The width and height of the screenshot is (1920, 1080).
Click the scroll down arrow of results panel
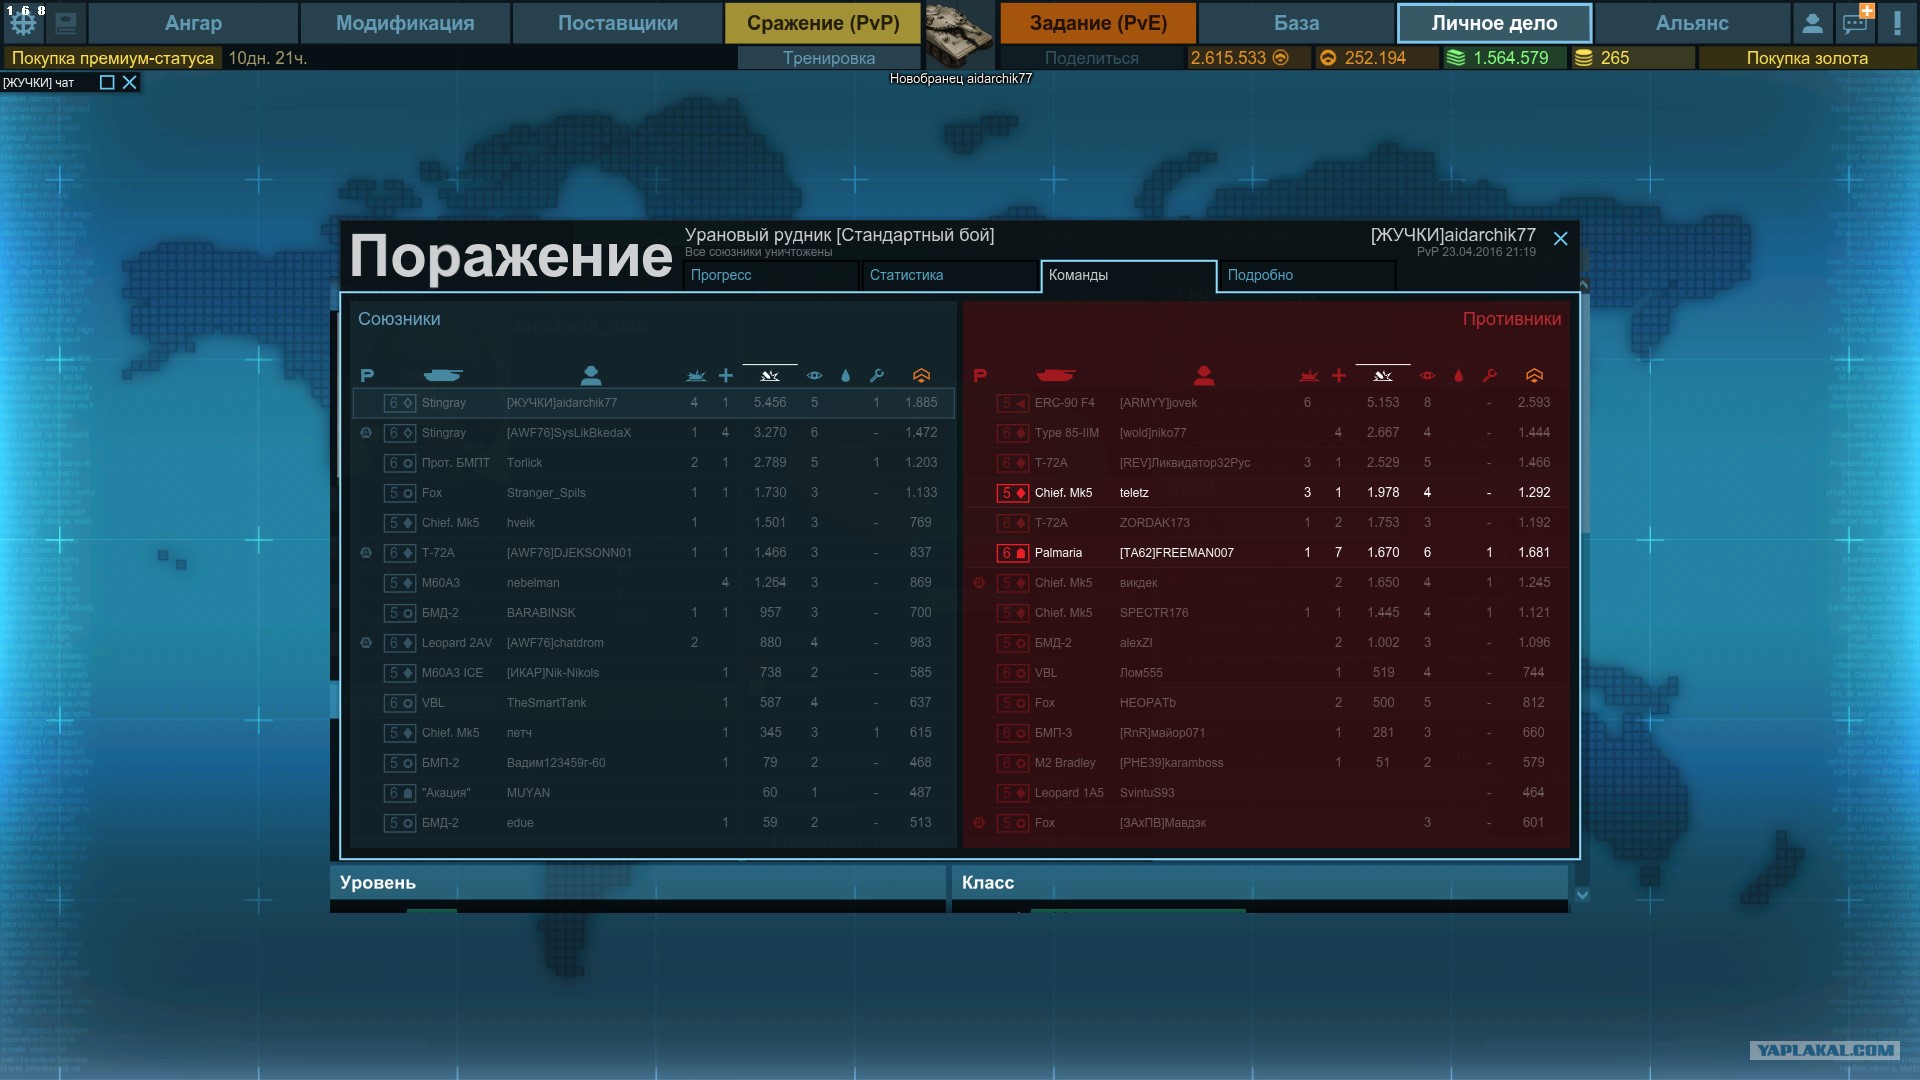pyautogui.click(x=1582, y=895)
